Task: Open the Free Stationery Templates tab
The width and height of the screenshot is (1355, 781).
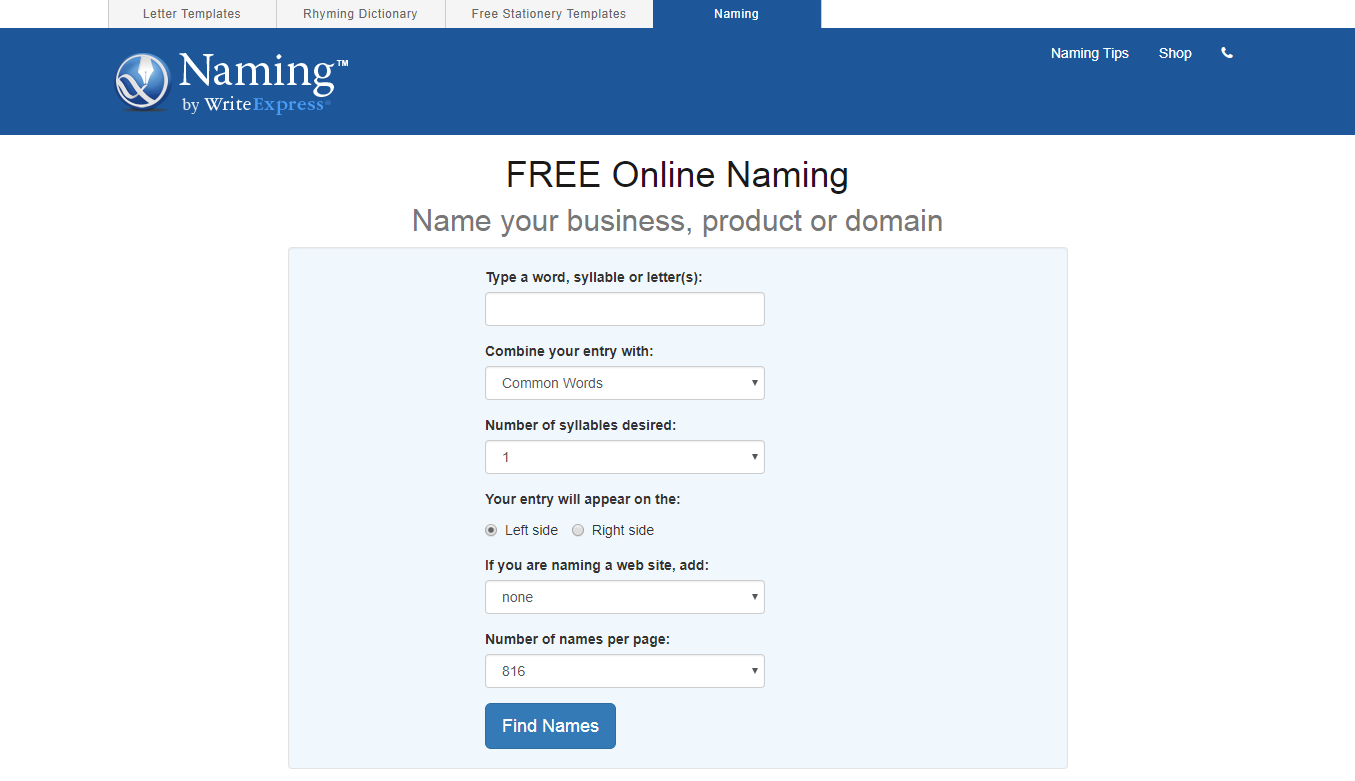Action: tap(548, 13)
